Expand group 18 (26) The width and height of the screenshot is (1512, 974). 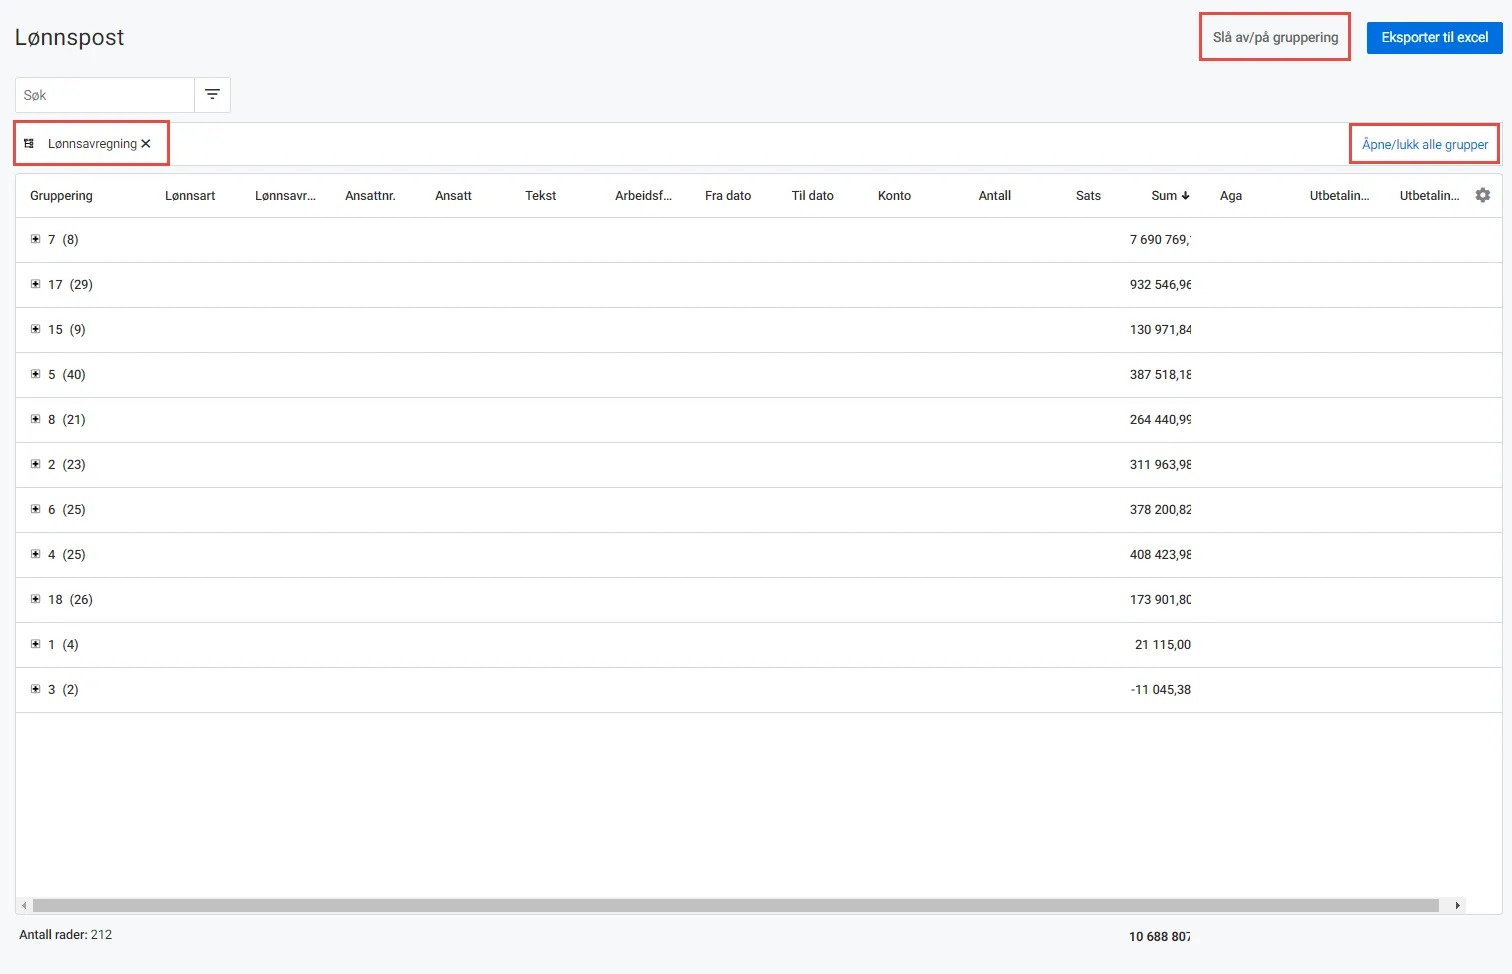click(x=35, y=599)
